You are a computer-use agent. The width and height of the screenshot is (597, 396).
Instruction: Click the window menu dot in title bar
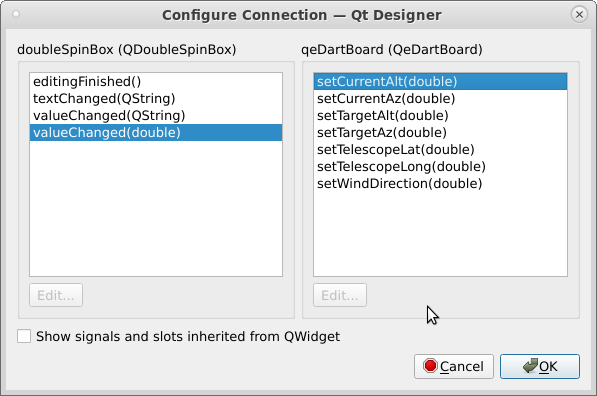pos(16,14)
